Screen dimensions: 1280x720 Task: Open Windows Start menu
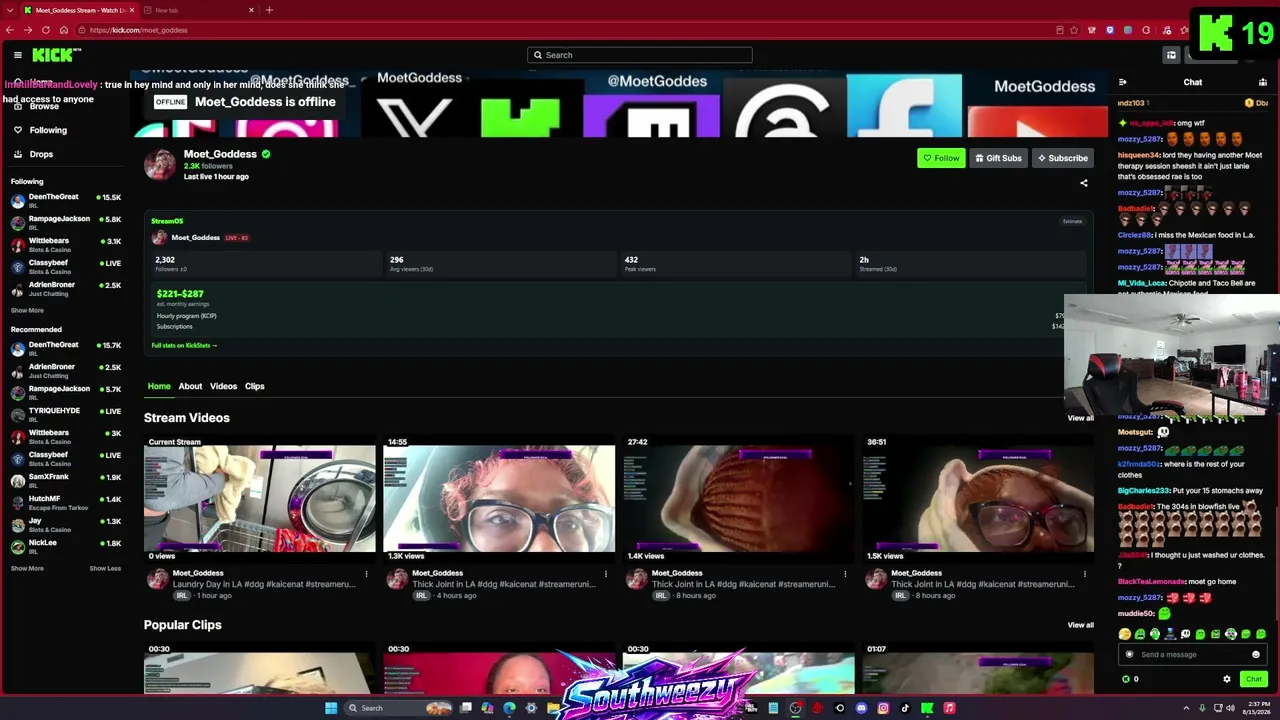point(331,708)
